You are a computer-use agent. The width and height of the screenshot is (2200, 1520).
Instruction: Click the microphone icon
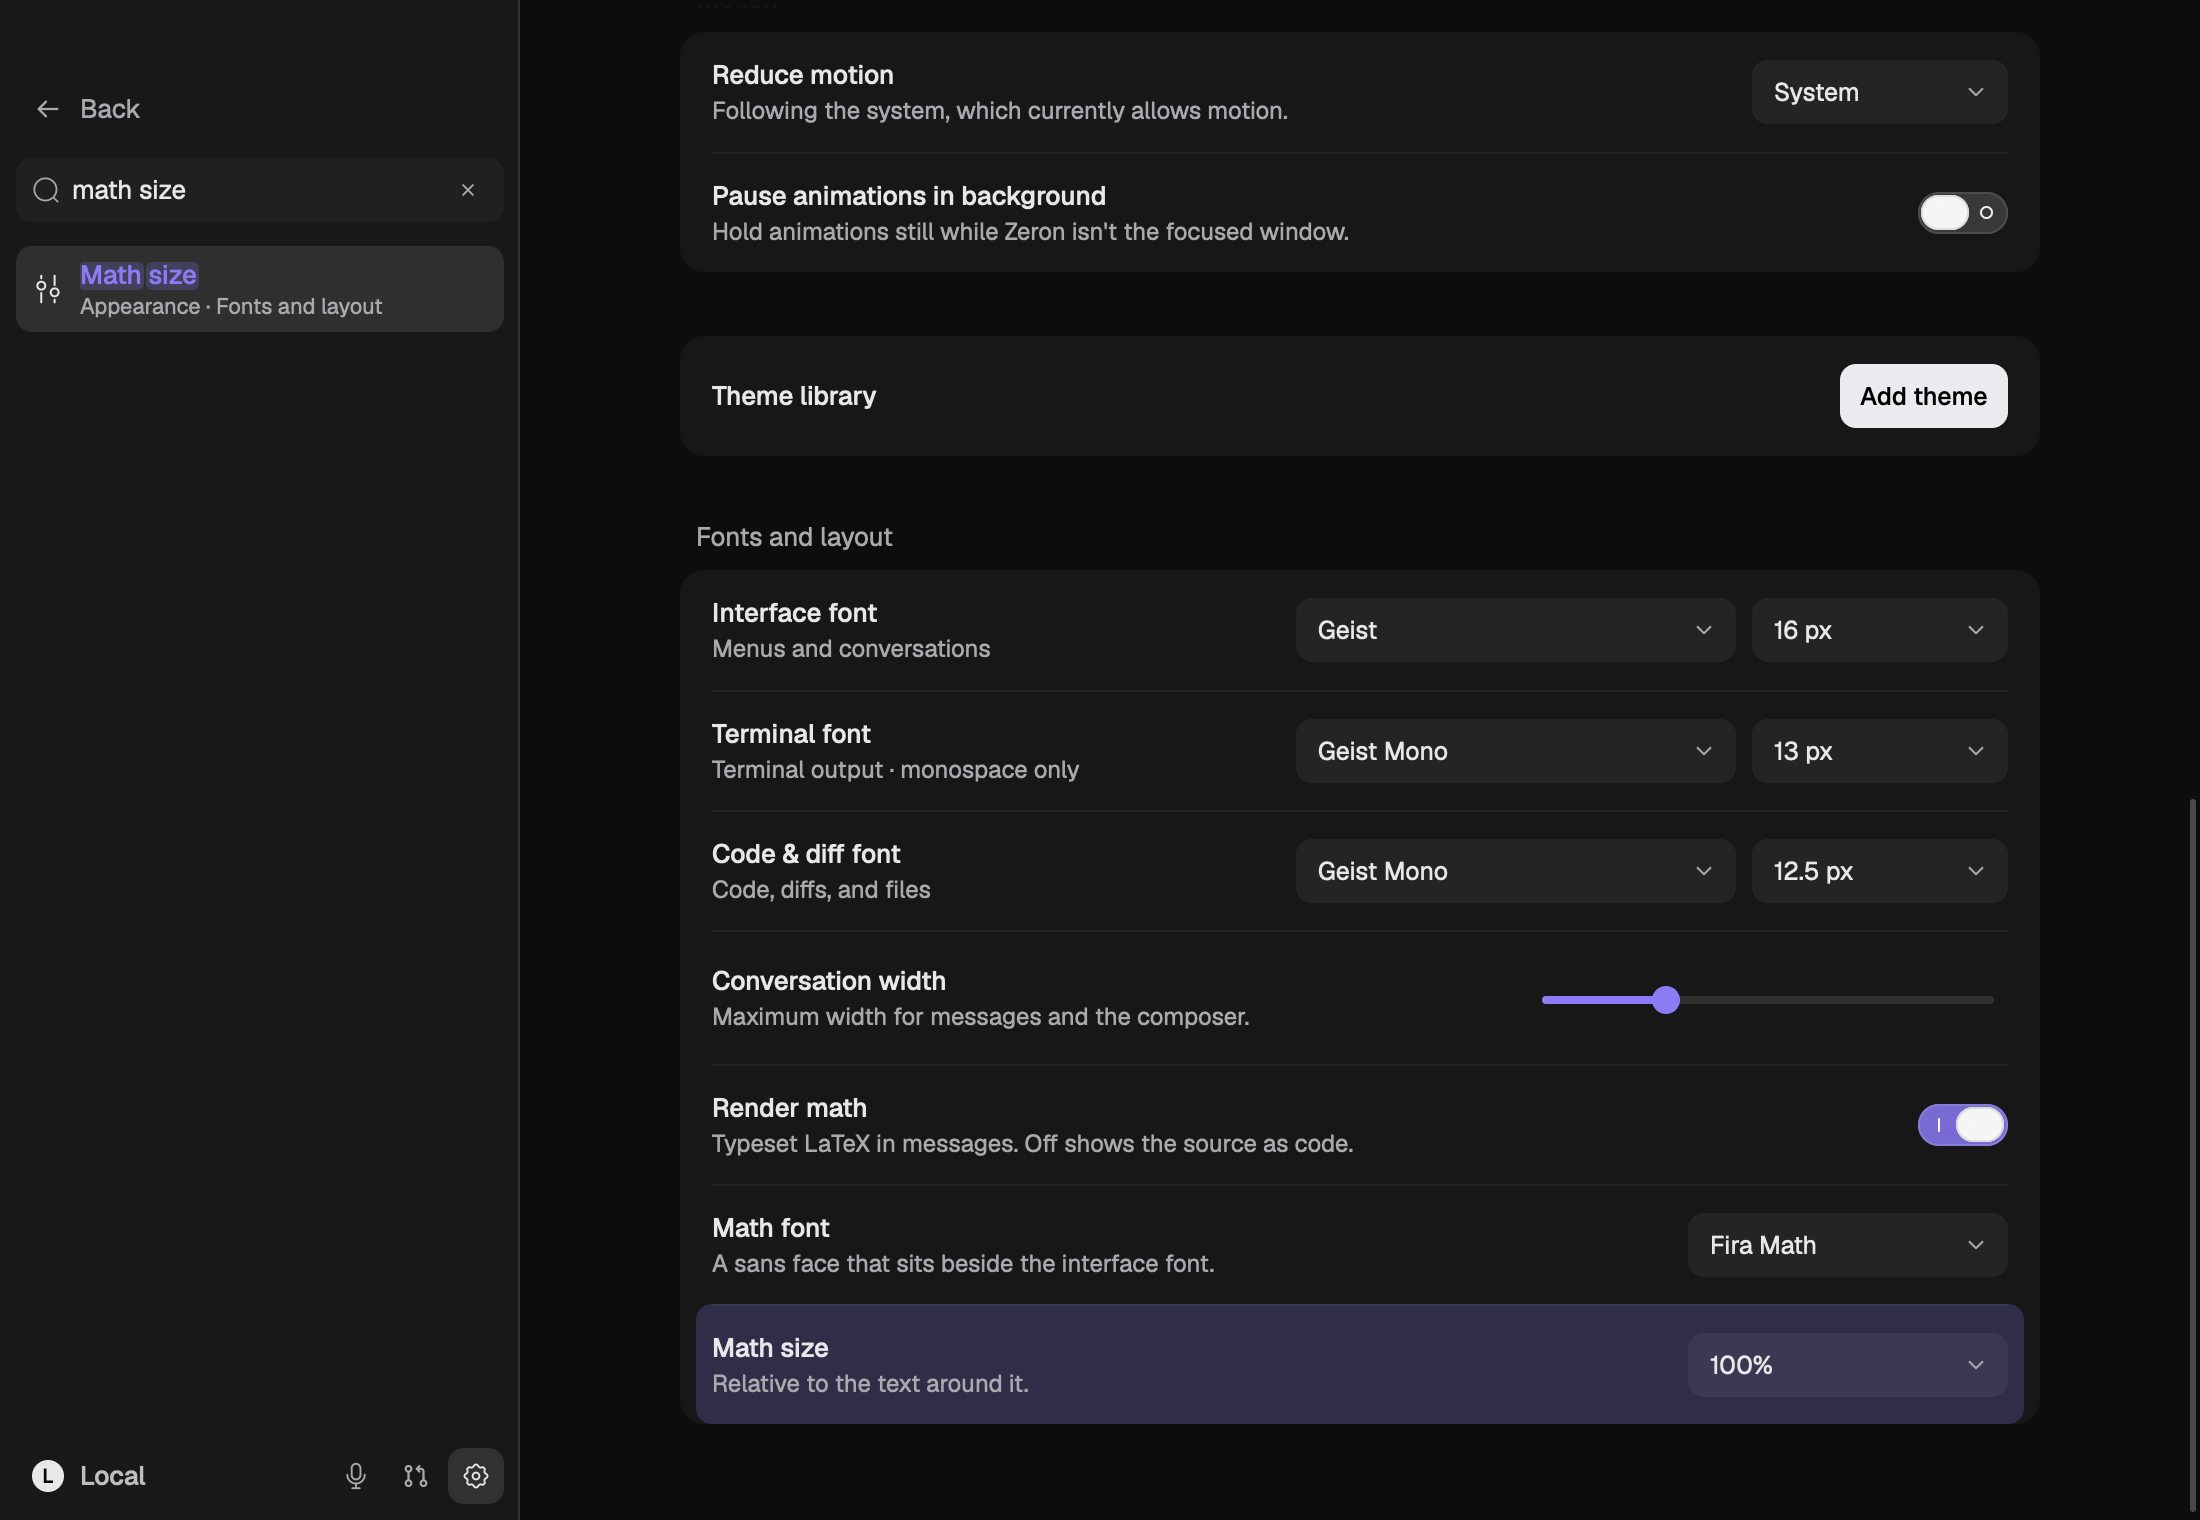pyautogui.click(x=356, y=1476)
